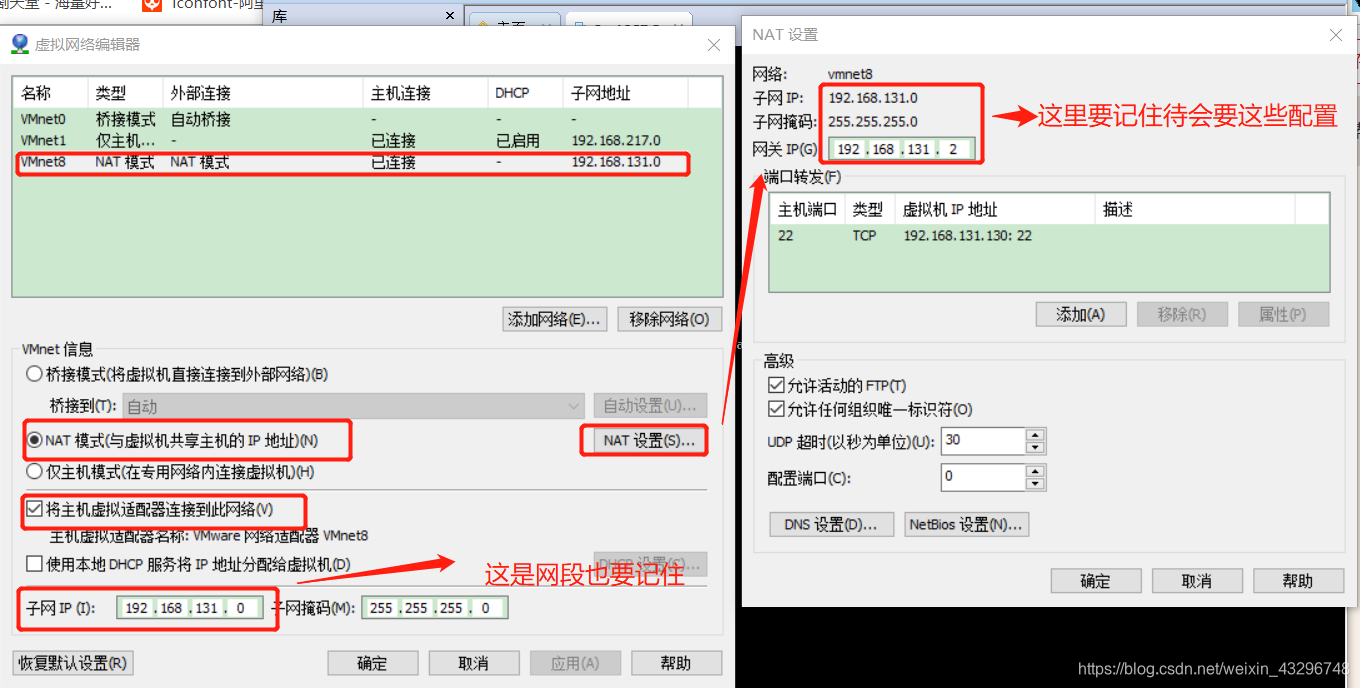Confirm with 确定 in NAT settings dialog
The width and height of the screenshot is (1360, 688).
pos(1096,581)
